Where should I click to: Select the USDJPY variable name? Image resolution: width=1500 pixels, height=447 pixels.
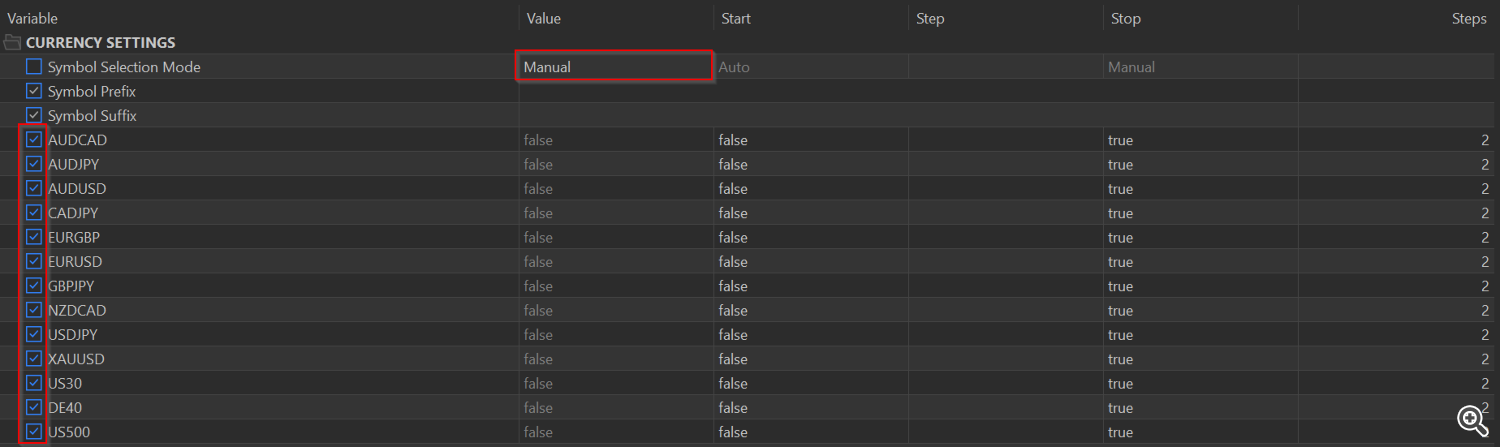point(73,334)
